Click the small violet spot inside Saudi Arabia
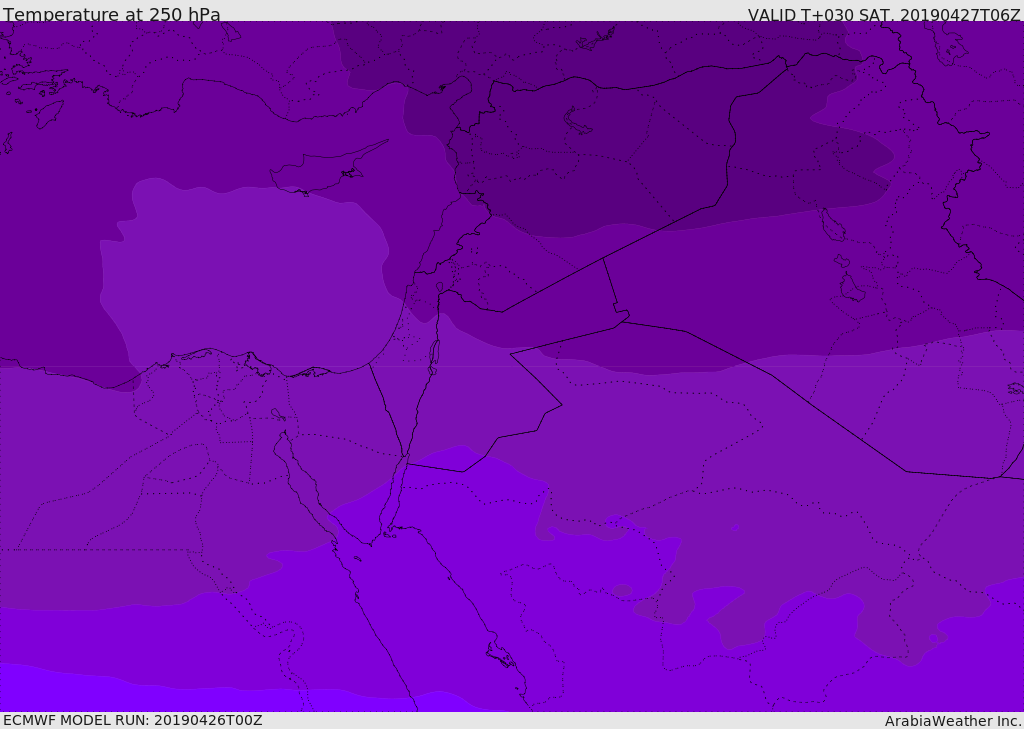The height and width of the screenshot is (729, 1024). 735,527
